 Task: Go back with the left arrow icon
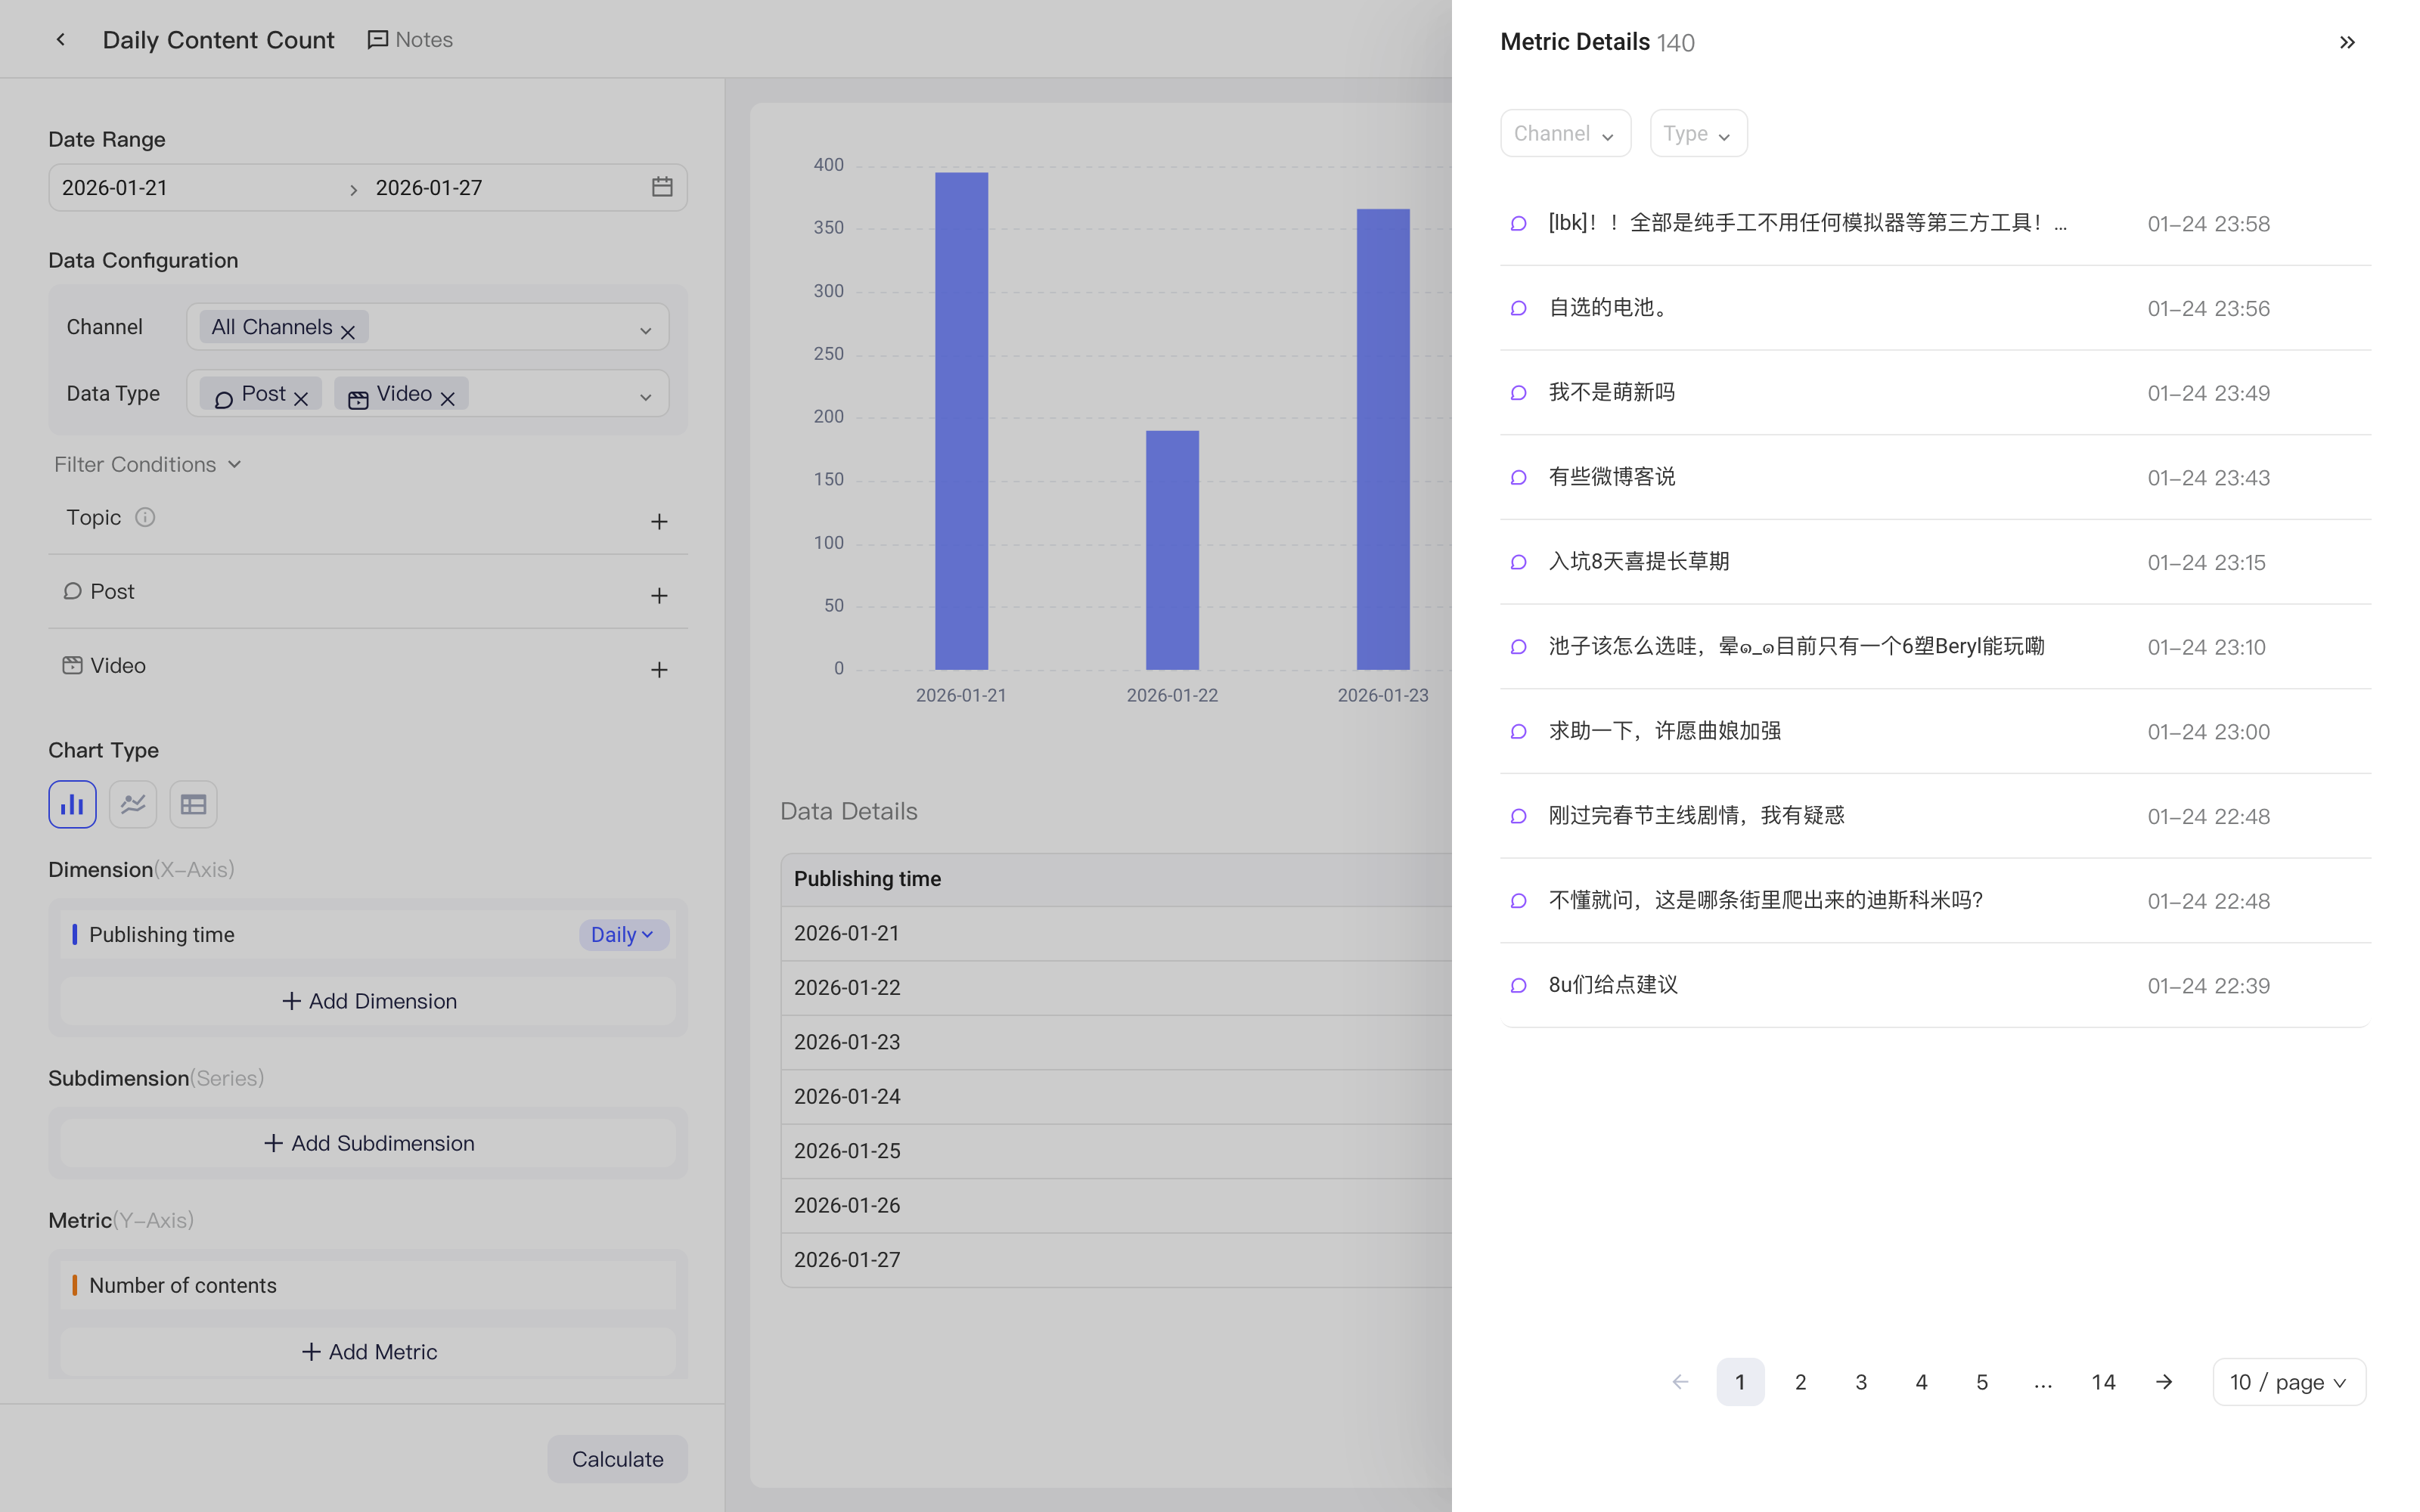pyautogui.click(x=60, y=39)
